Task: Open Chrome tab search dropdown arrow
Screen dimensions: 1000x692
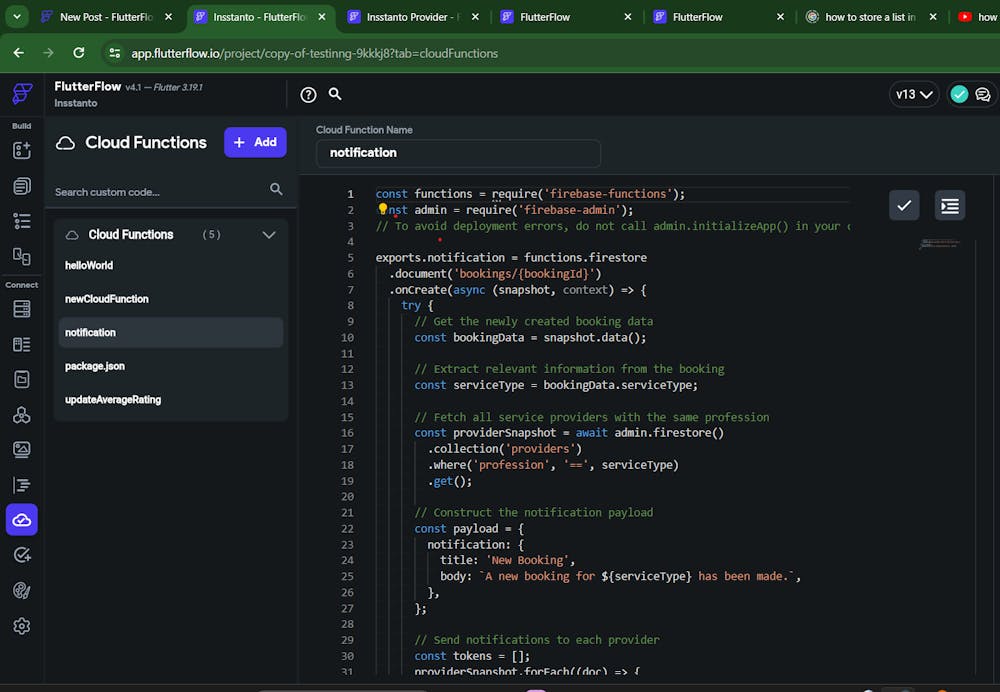Action: click(17, 17)
